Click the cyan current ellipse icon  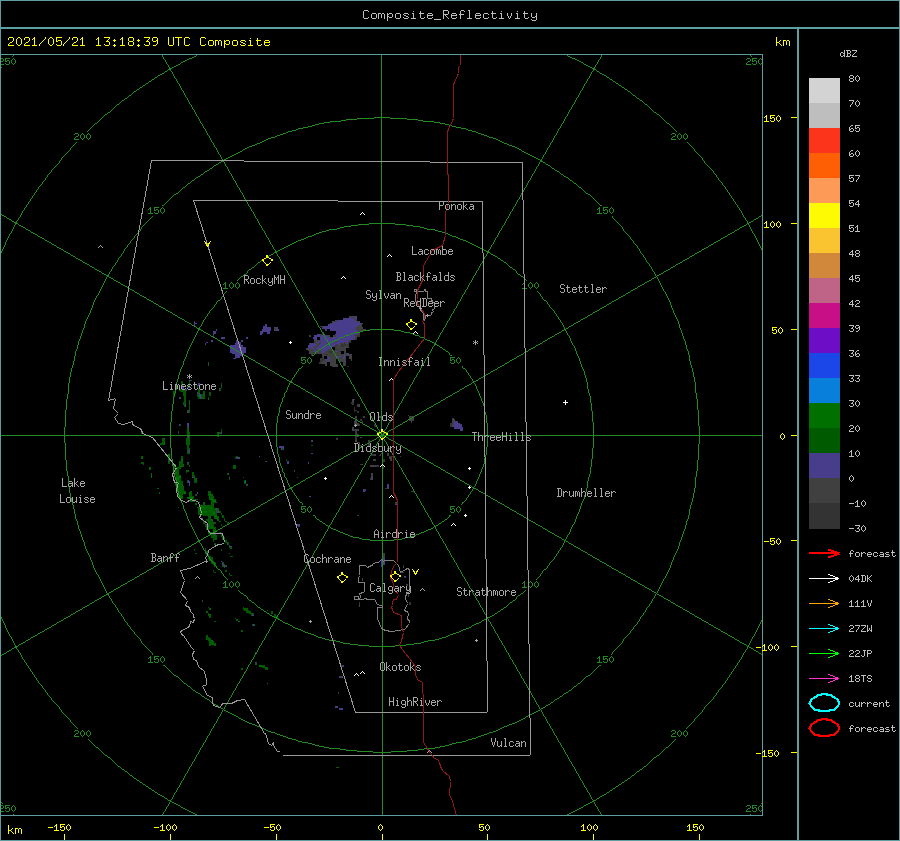pos(824,703)
